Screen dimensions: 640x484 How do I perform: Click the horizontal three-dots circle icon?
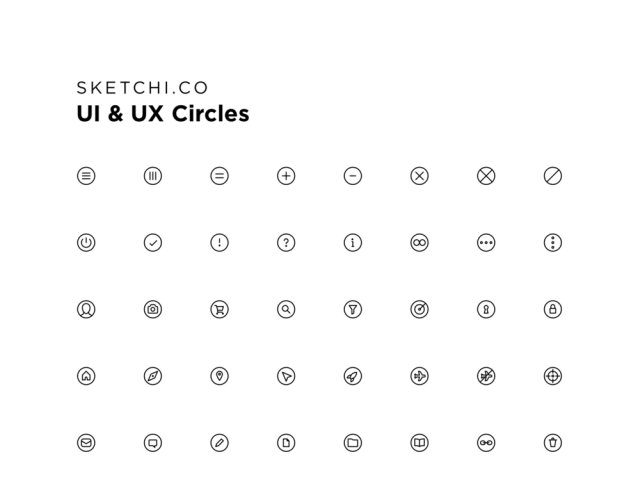[486, 243]
